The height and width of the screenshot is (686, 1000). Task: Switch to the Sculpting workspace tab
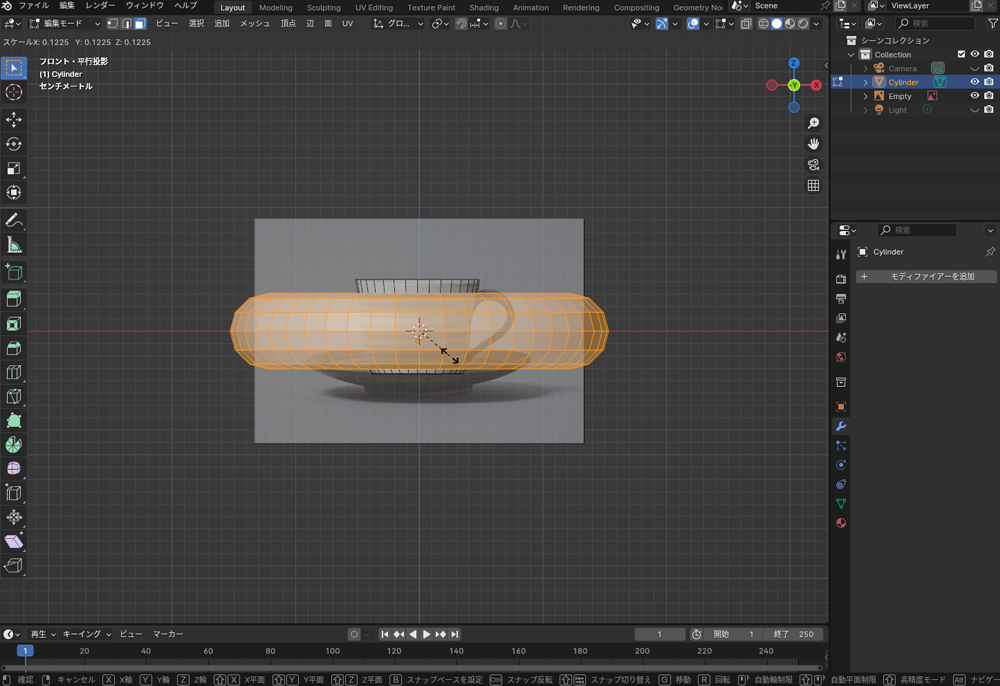323,7
